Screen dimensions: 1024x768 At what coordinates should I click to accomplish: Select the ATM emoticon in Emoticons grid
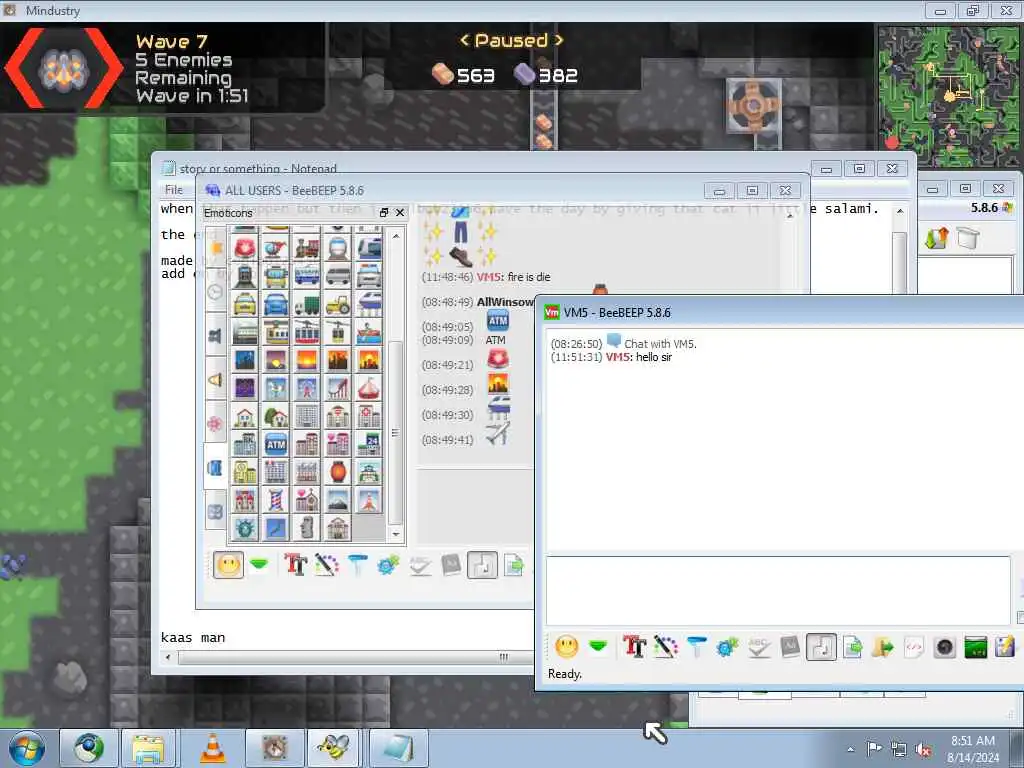(x=276, y=444)
